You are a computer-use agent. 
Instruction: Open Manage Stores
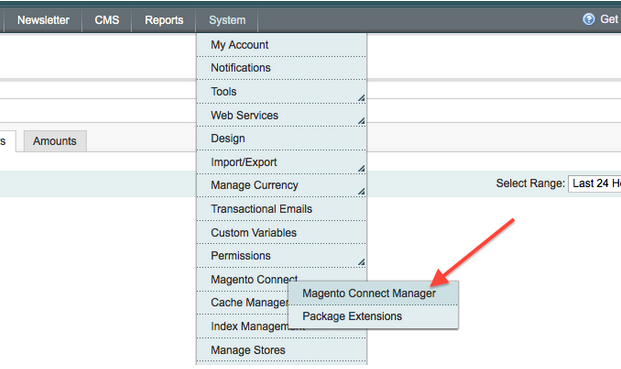point(282,350)
